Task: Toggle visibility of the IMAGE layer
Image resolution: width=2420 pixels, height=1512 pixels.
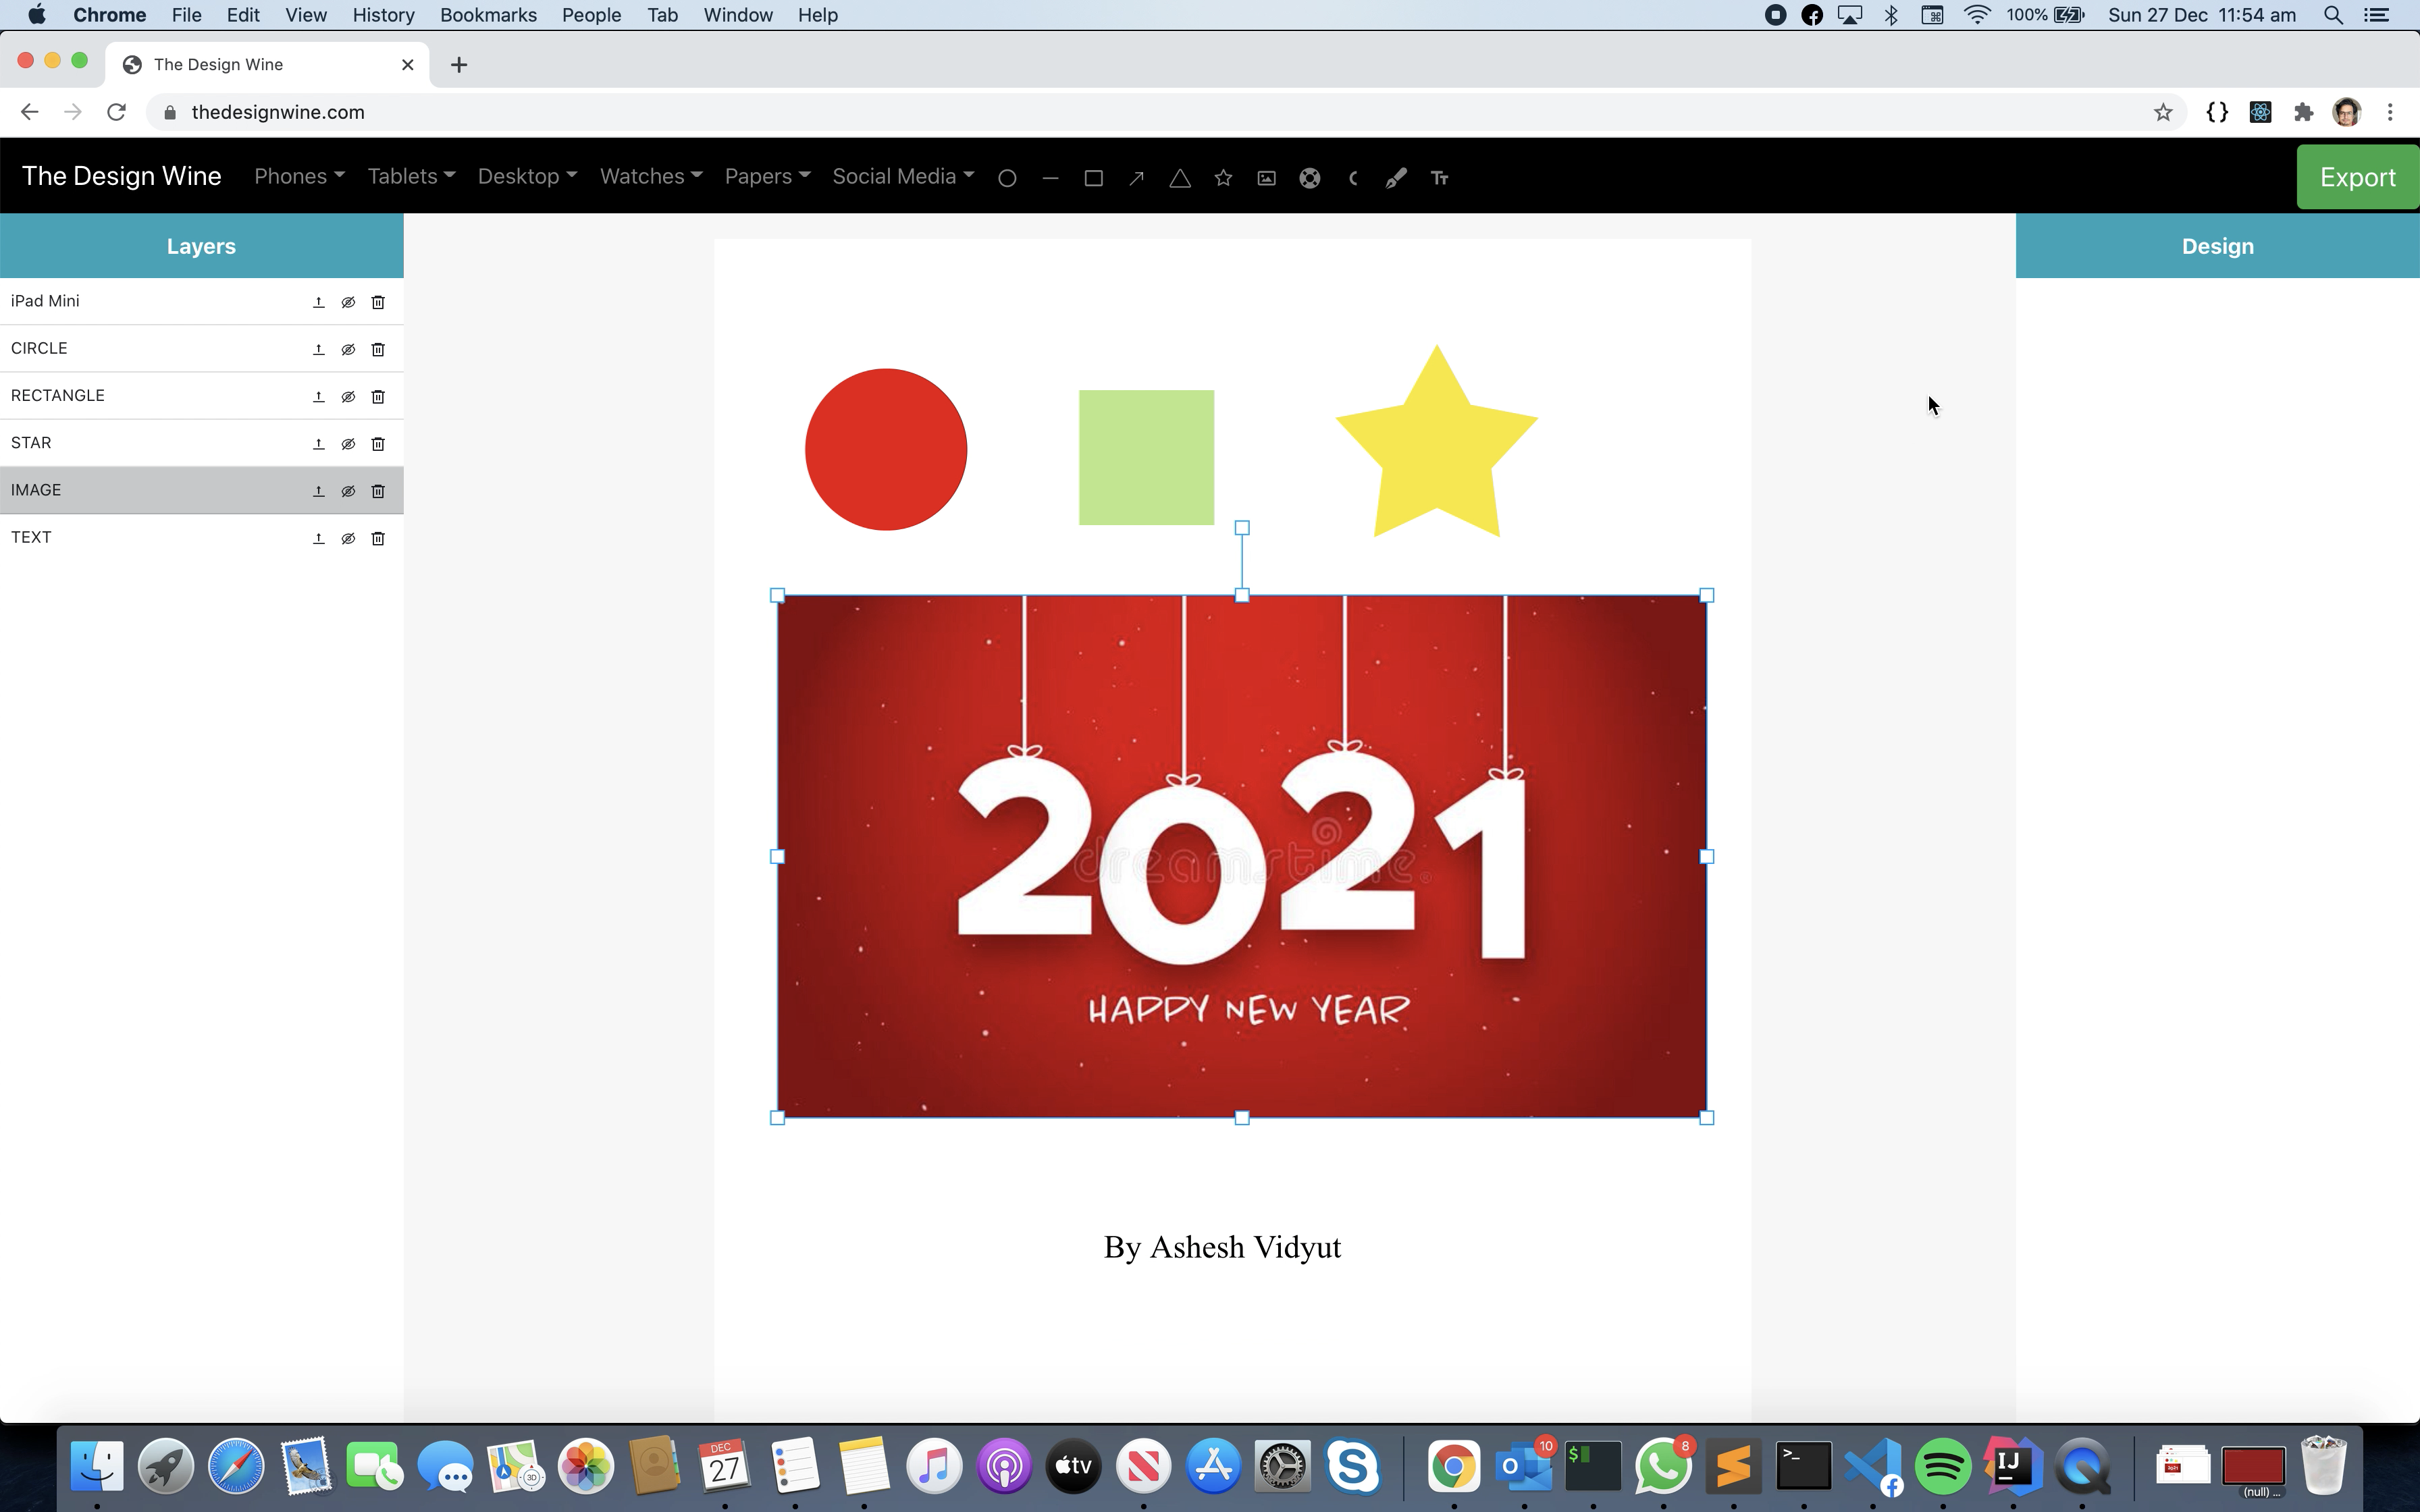Action: pos(348,491)
